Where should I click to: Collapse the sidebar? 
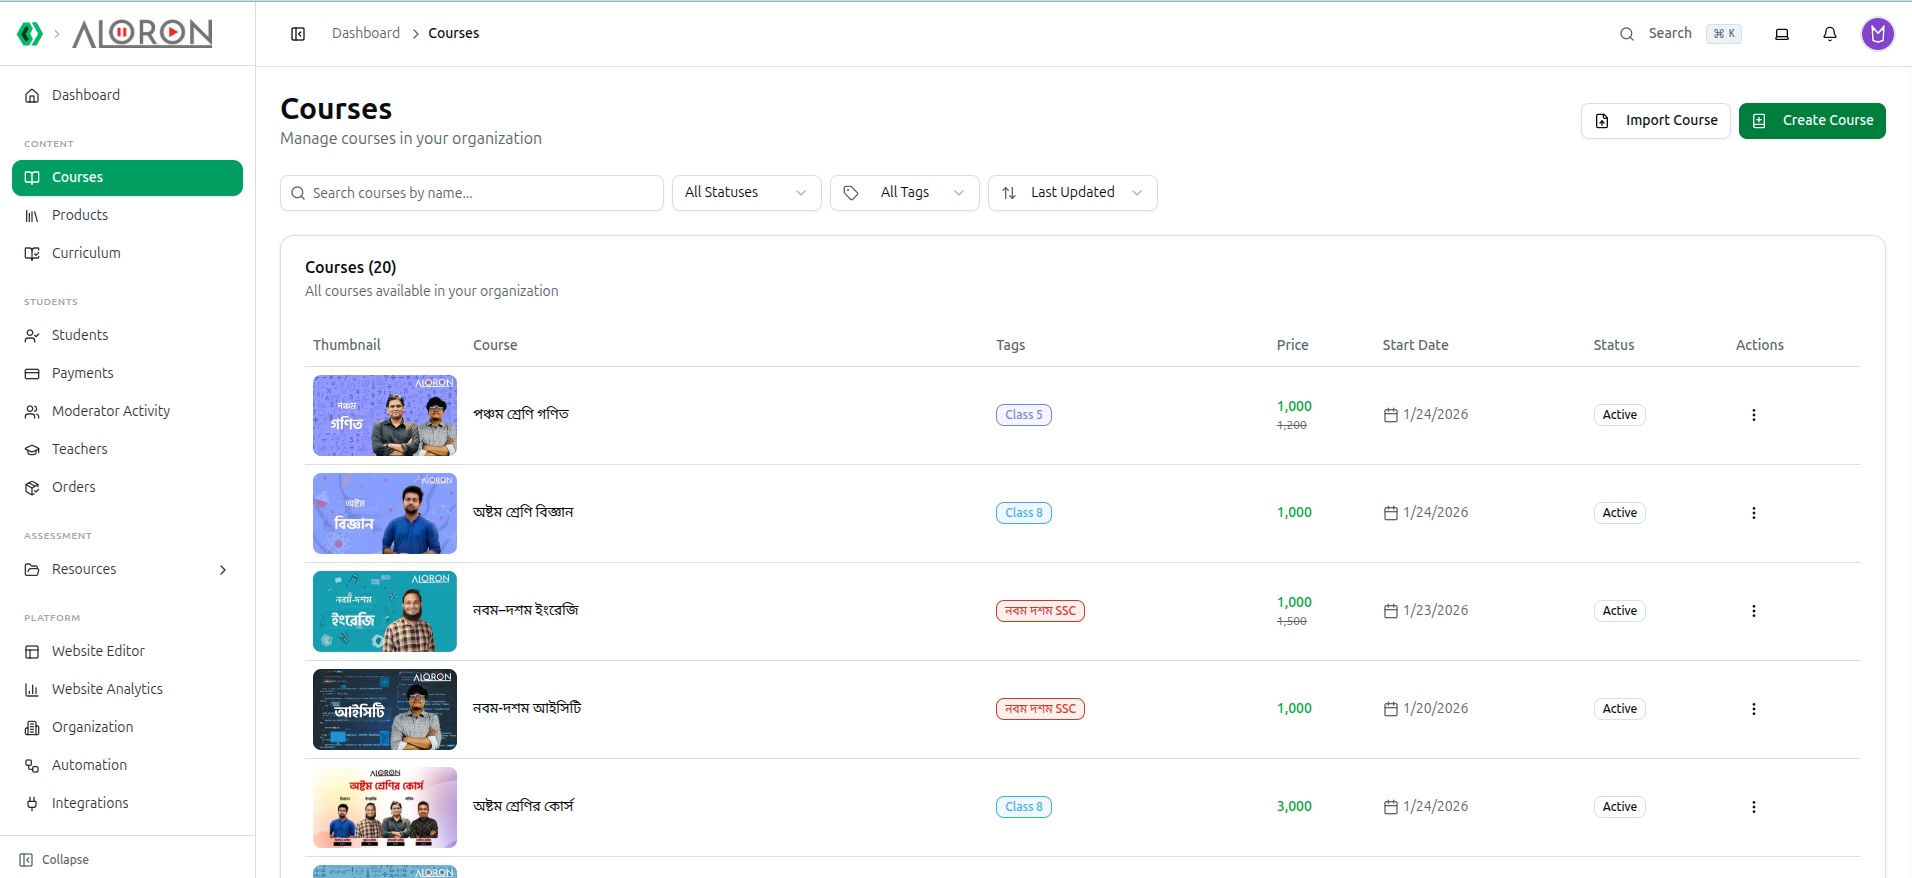point(54,860)
